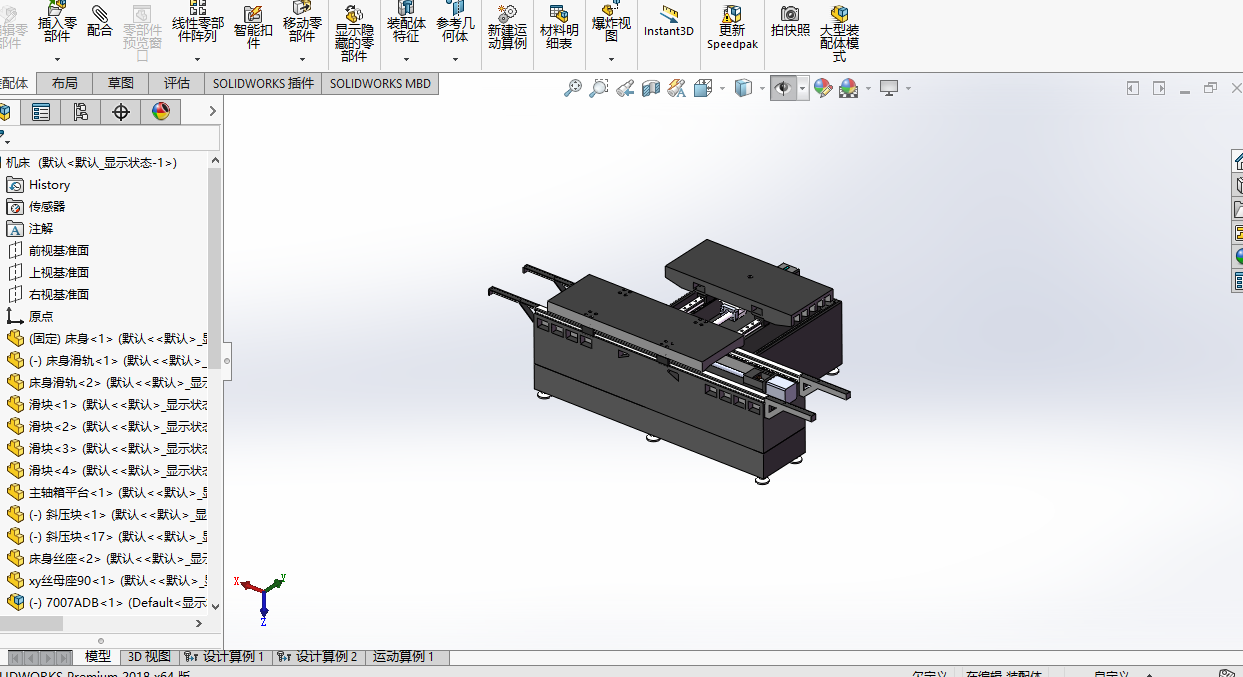The width and height of the screenshot is (1243, 677).
Task: Click the 插入零部件 (Insert Components) tool
Action: click(57, 22)
